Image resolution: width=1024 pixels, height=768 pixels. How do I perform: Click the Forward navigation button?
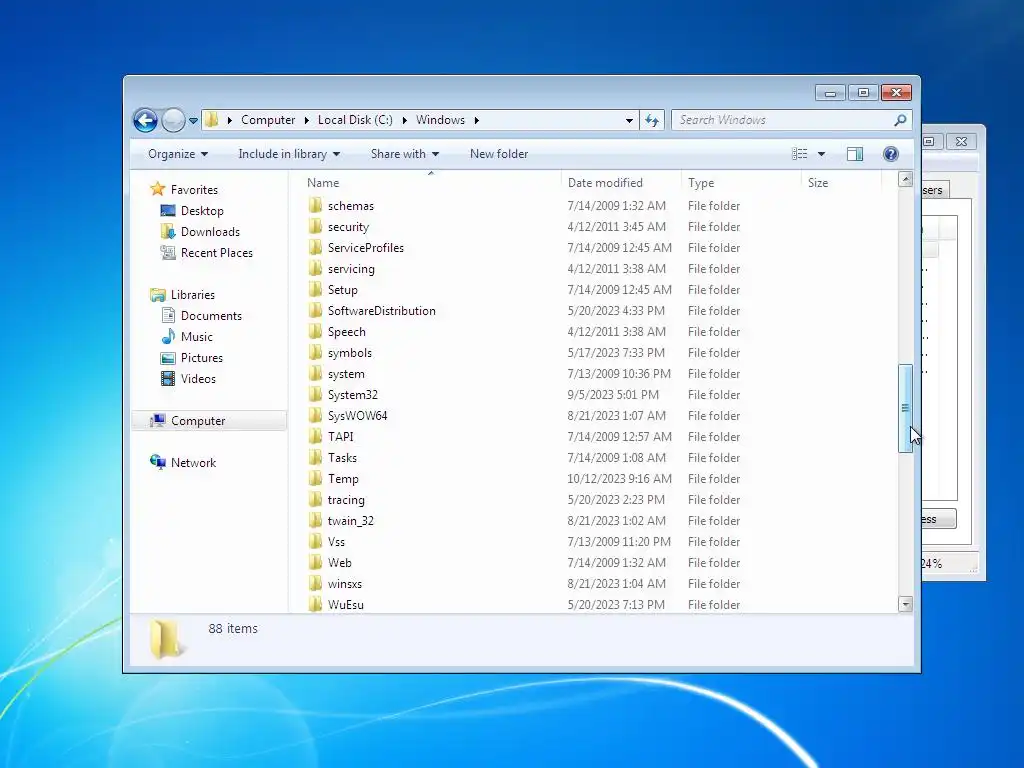pyautogui.click(x=173, y=120)
